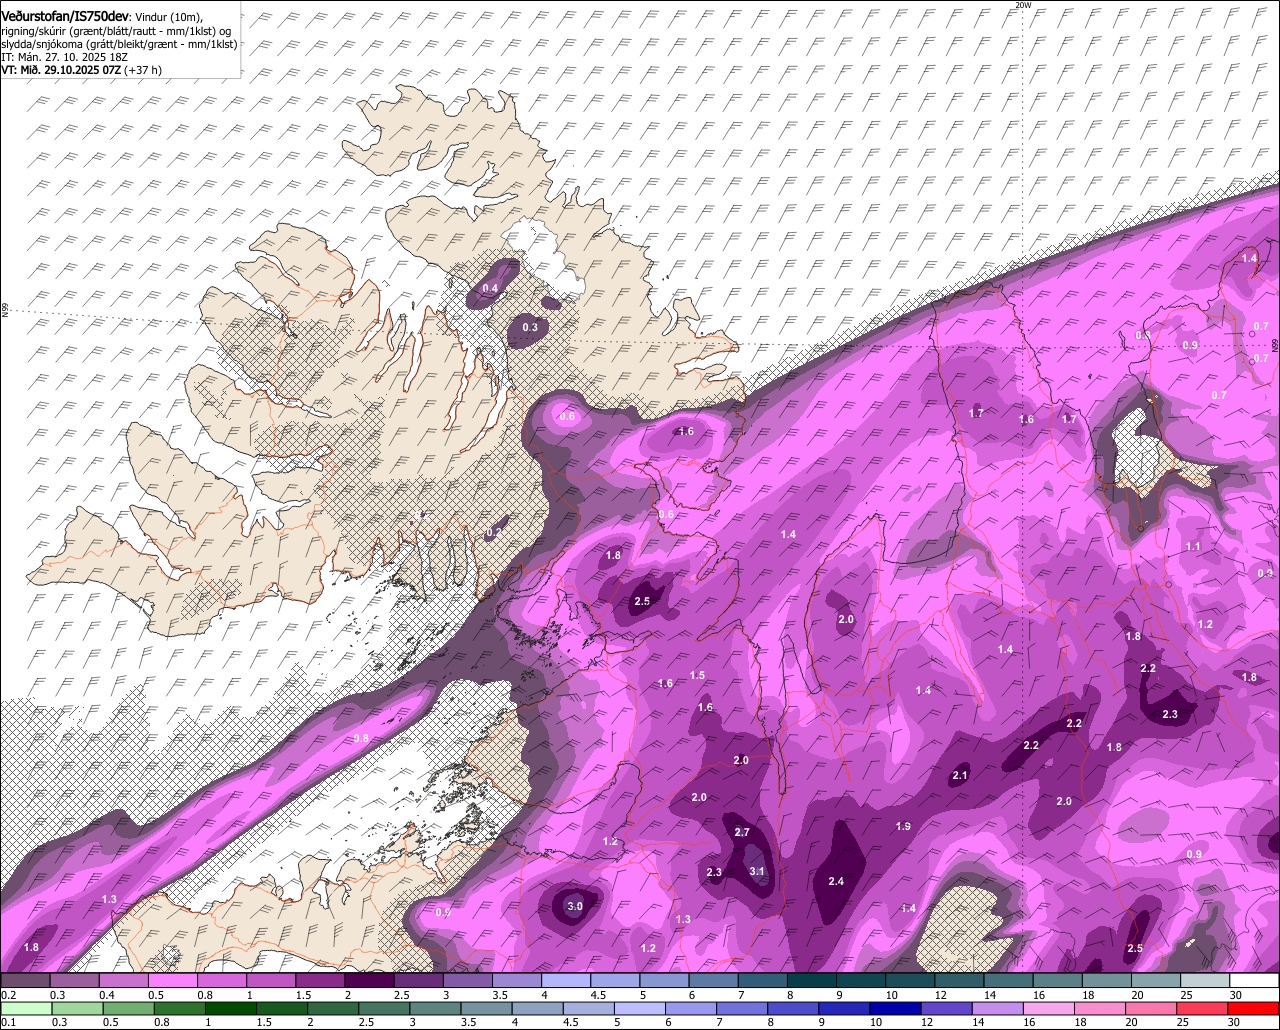
Task: Click the 3.0 precipitation value on the map
Action: coord(575,906)
